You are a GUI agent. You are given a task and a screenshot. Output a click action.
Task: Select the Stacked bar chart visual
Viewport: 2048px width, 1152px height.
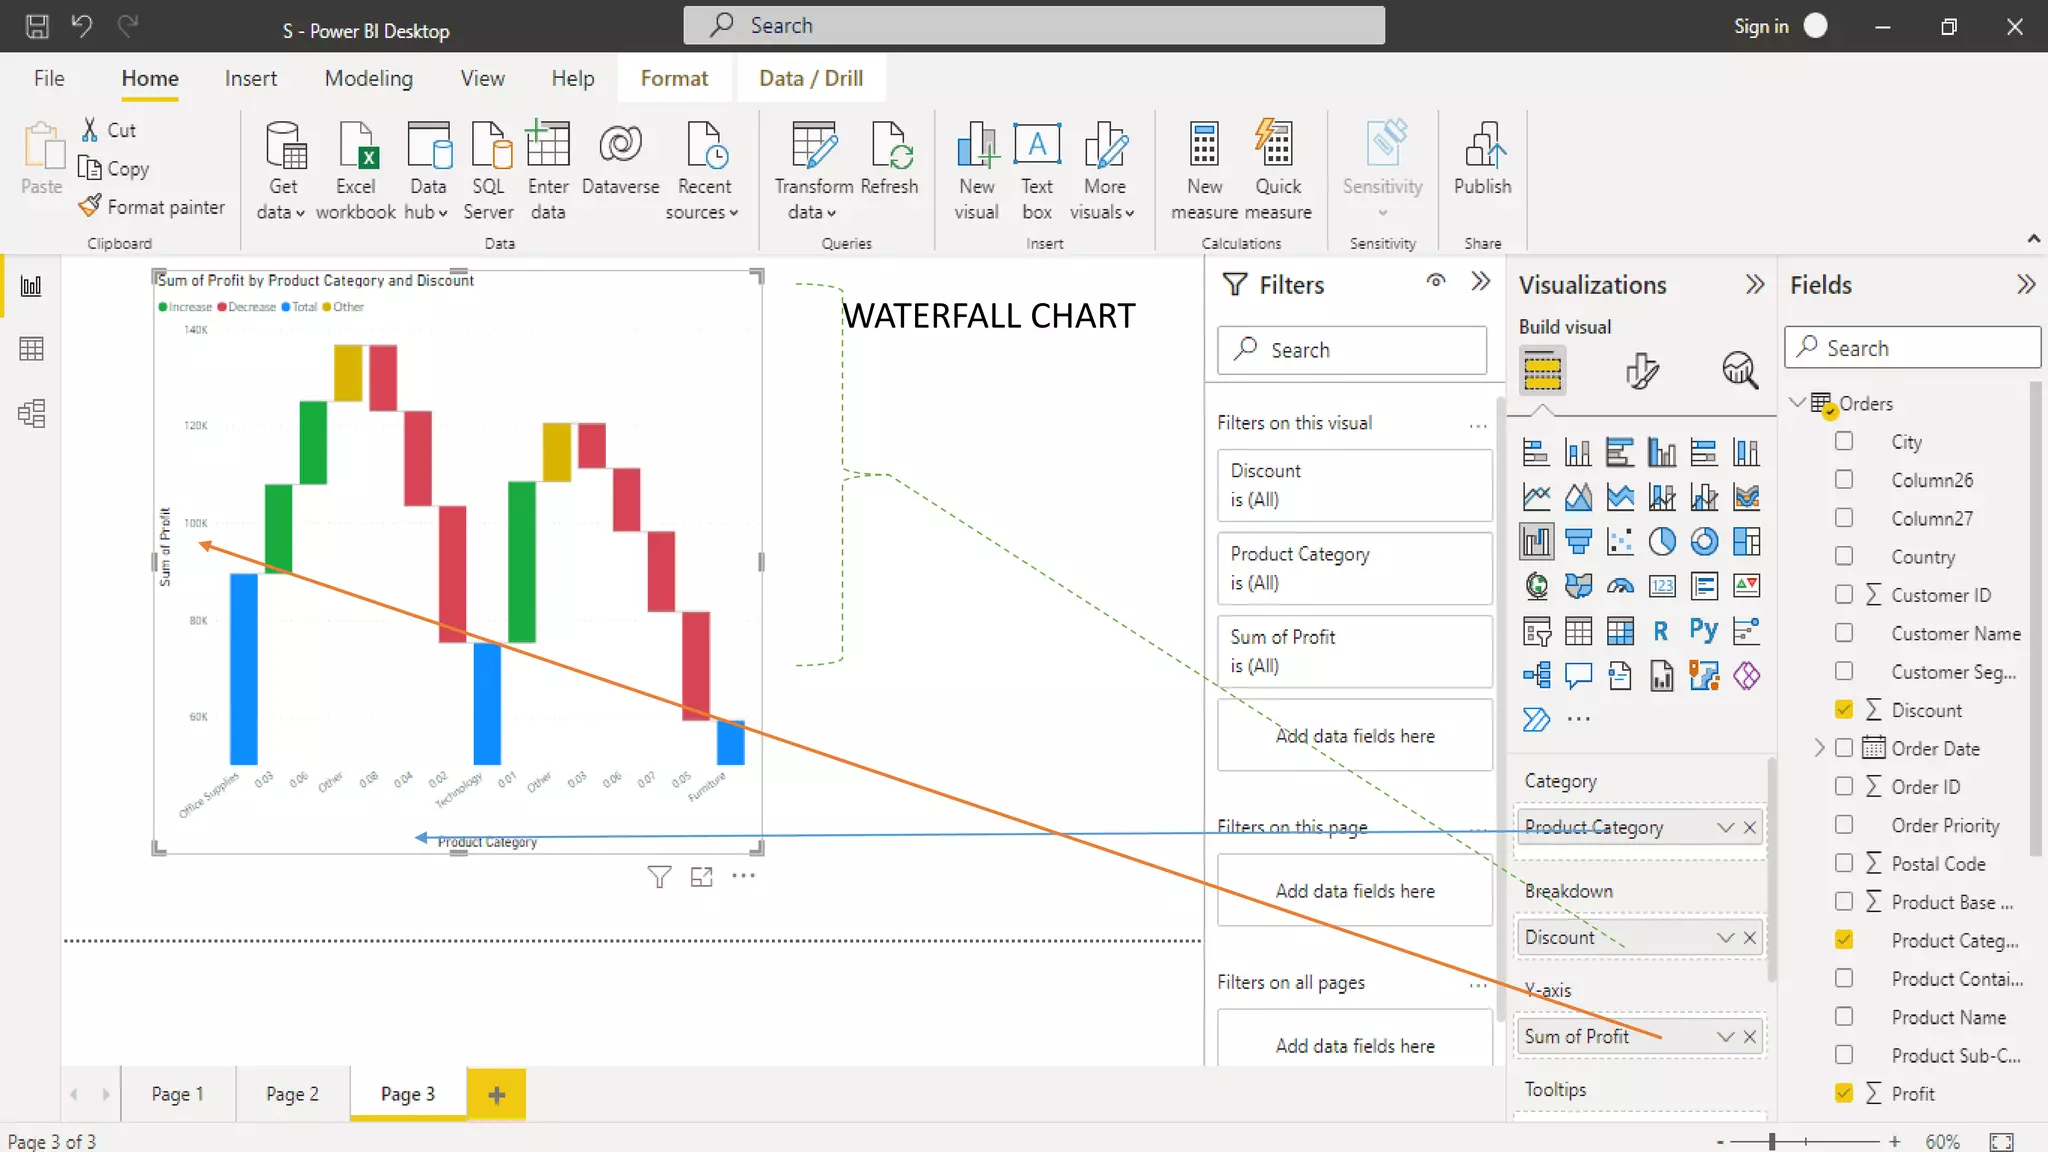1536,453
